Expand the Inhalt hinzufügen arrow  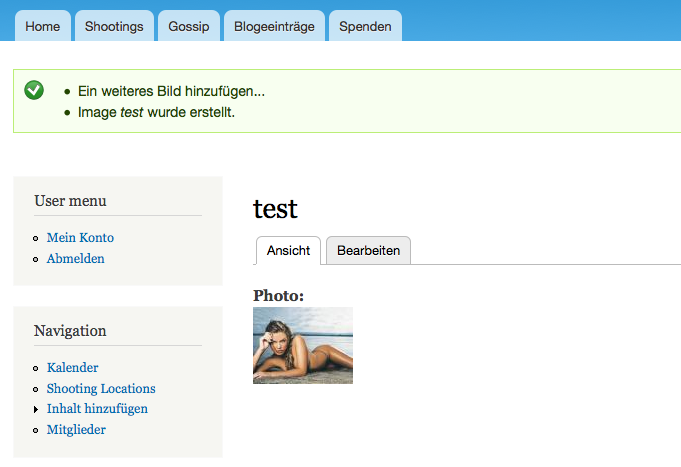pyautogui.click(x=36, y=410)
